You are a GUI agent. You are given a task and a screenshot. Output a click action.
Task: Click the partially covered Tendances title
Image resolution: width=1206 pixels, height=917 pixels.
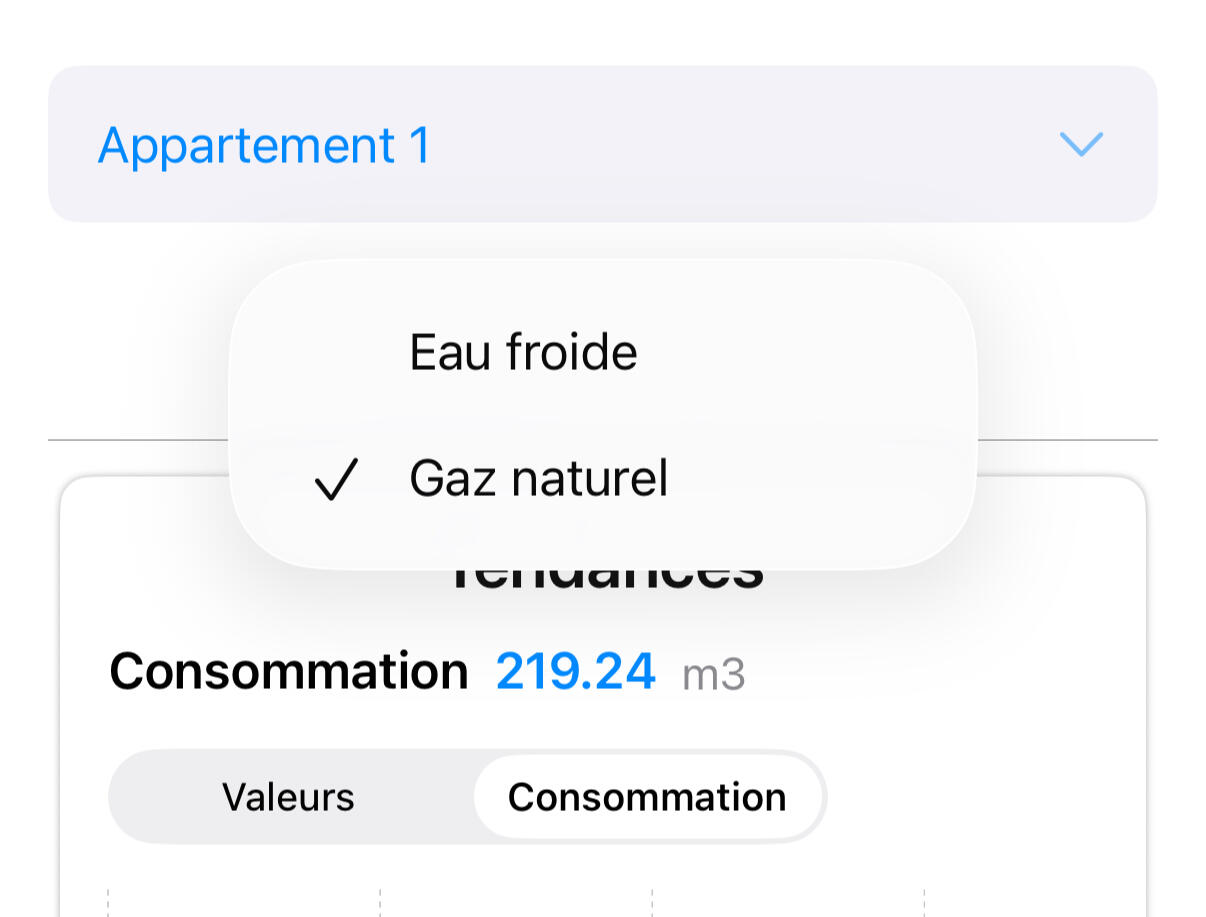[606, 582]
